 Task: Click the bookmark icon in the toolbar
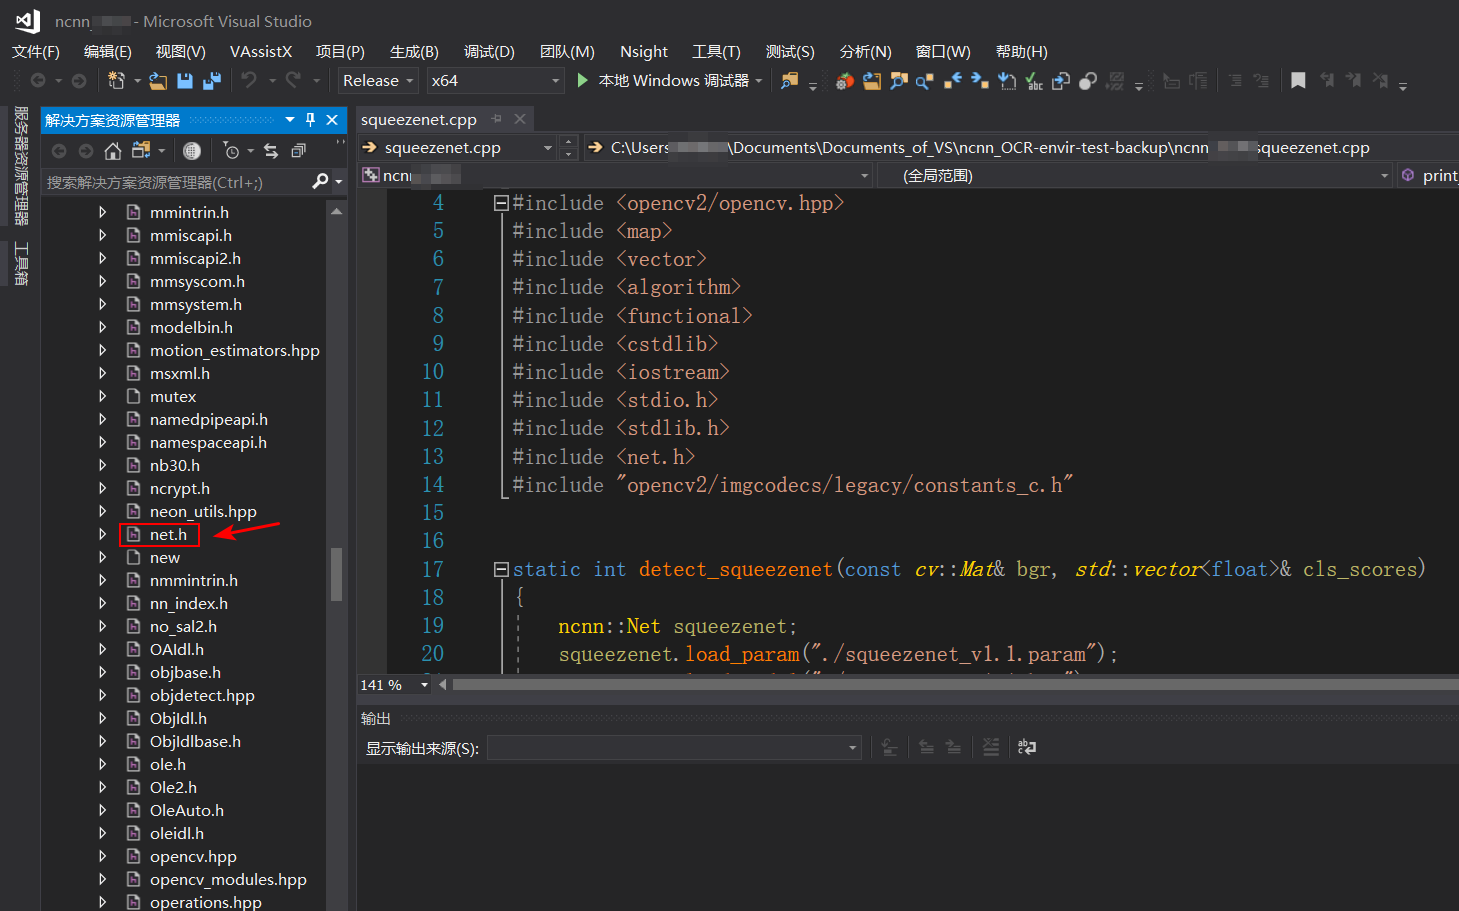click(x=1298, y=81)
